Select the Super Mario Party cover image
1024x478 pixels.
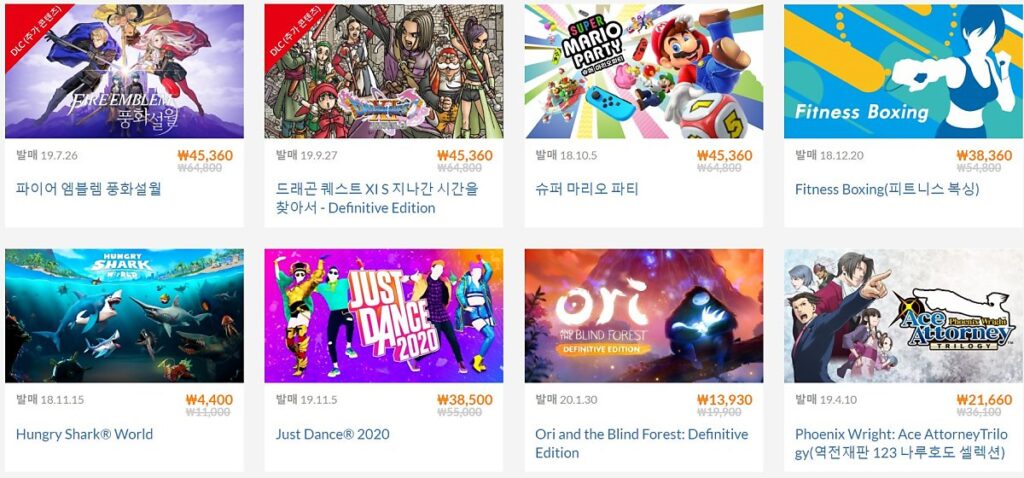pyautogui.click(x=644, y=71)
